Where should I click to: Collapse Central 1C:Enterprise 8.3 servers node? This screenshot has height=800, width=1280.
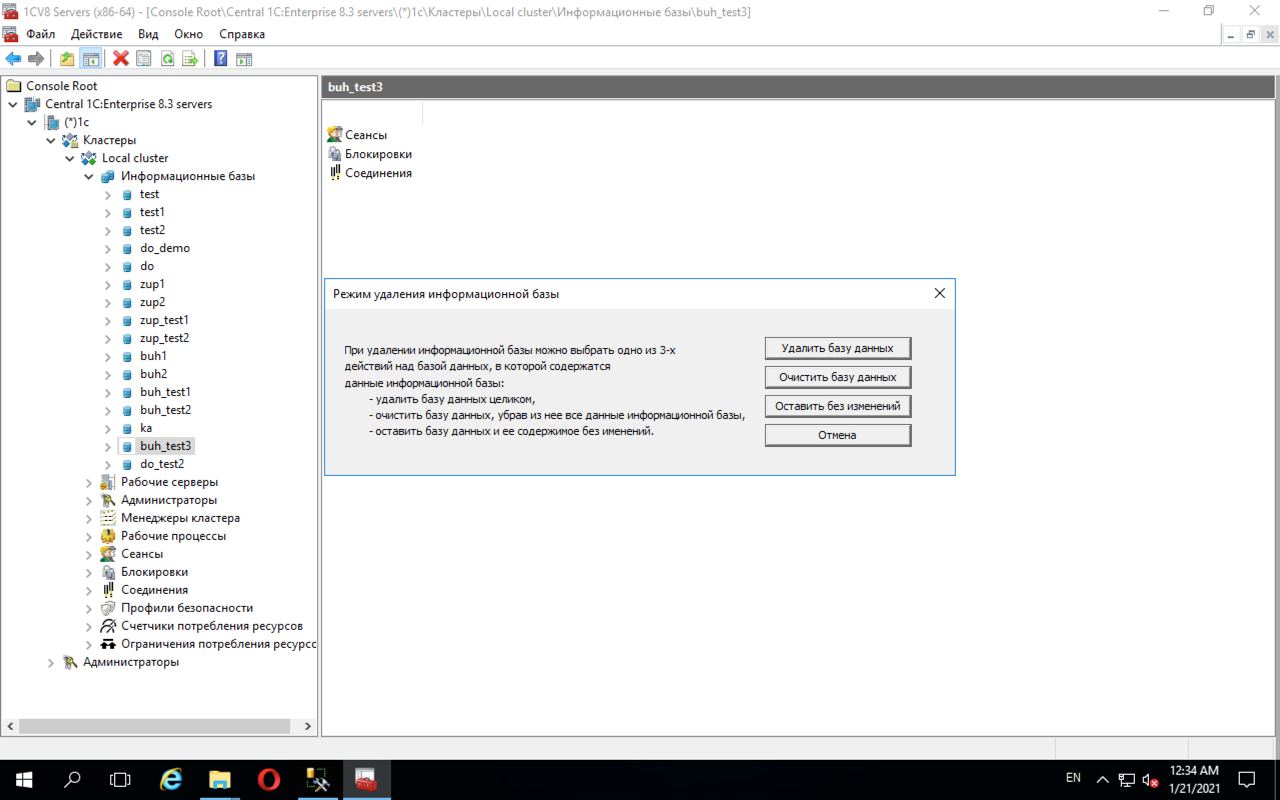(x=13, y=104)
